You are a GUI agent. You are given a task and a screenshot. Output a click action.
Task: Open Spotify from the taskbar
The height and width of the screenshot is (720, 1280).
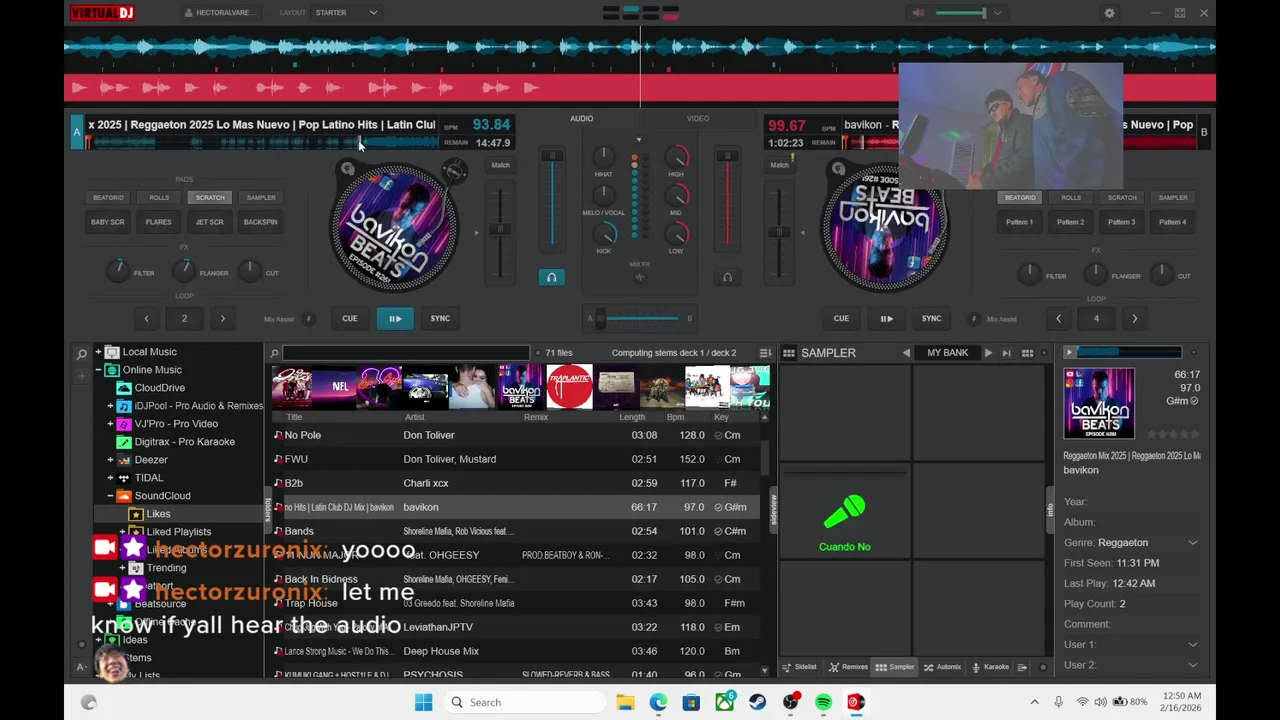[823, 702]
